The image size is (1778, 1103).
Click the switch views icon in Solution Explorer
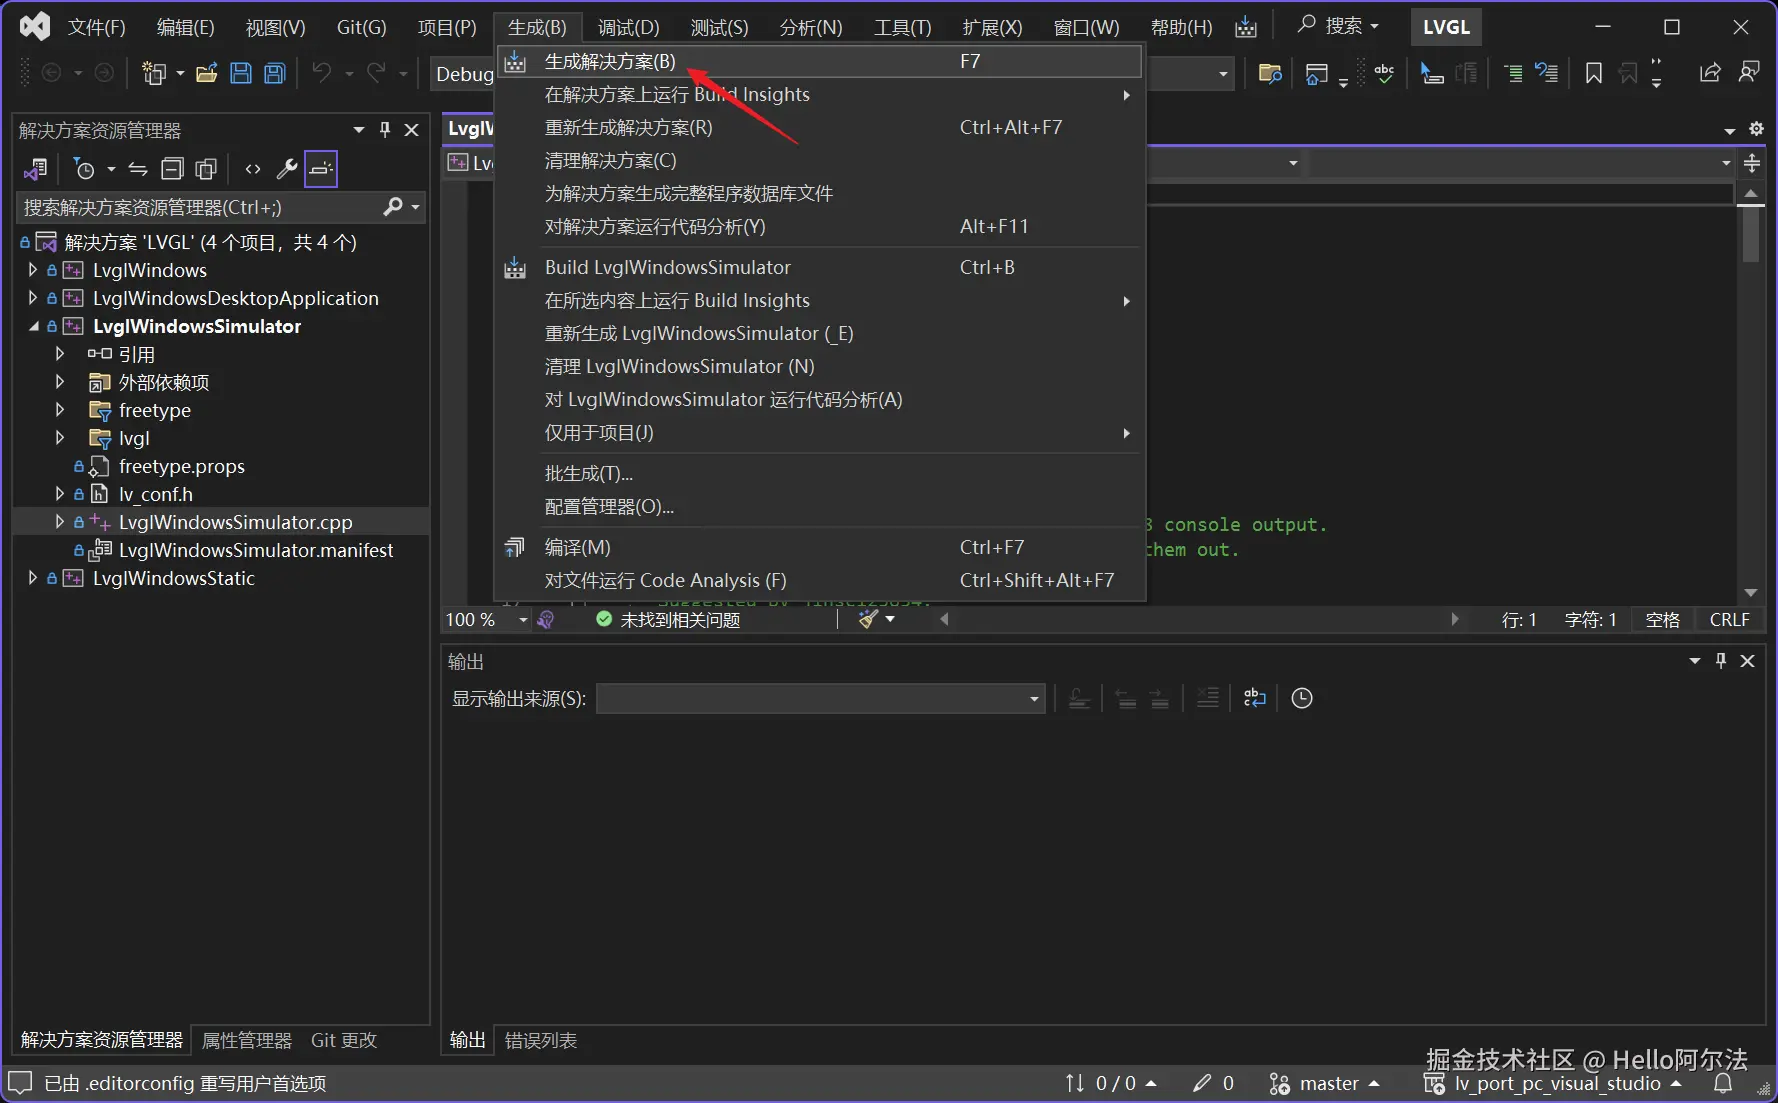pos(36,169)
